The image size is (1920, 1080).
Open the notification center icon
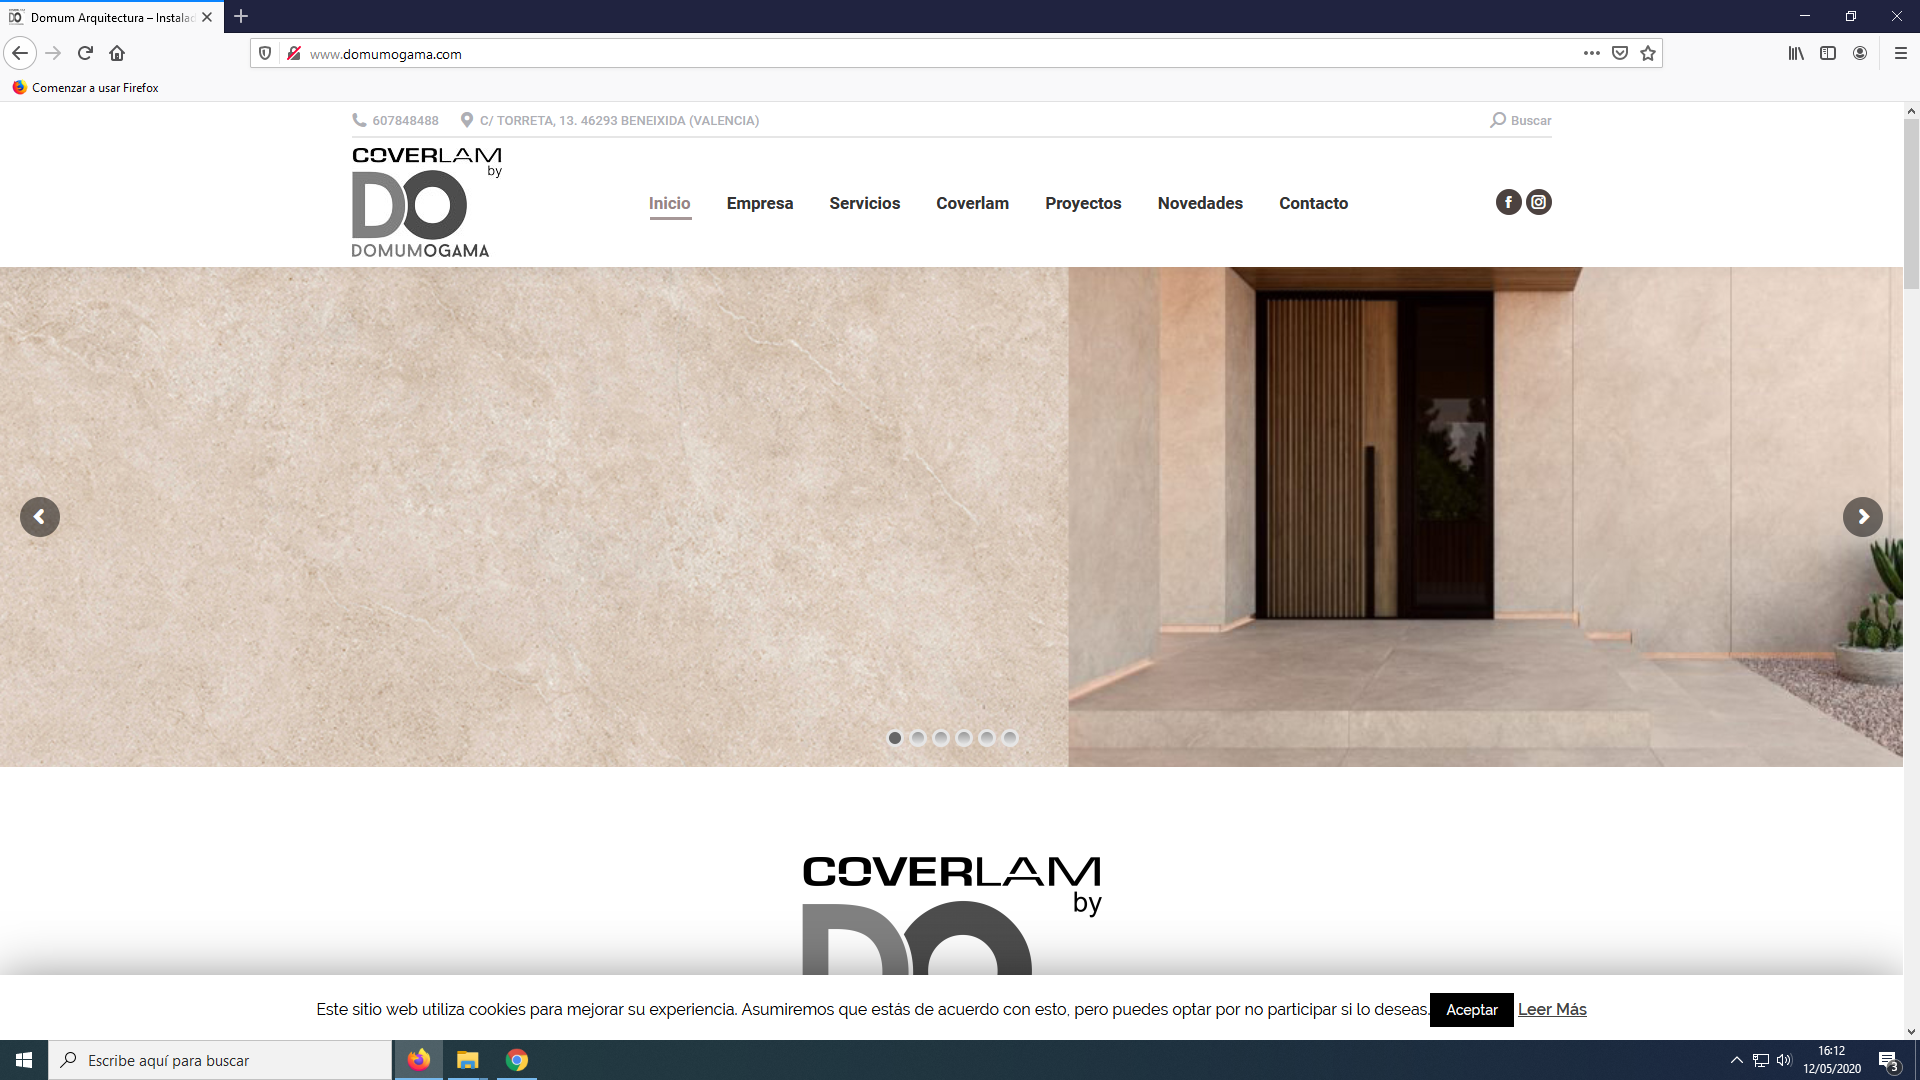click(x=1888, y=1061)
